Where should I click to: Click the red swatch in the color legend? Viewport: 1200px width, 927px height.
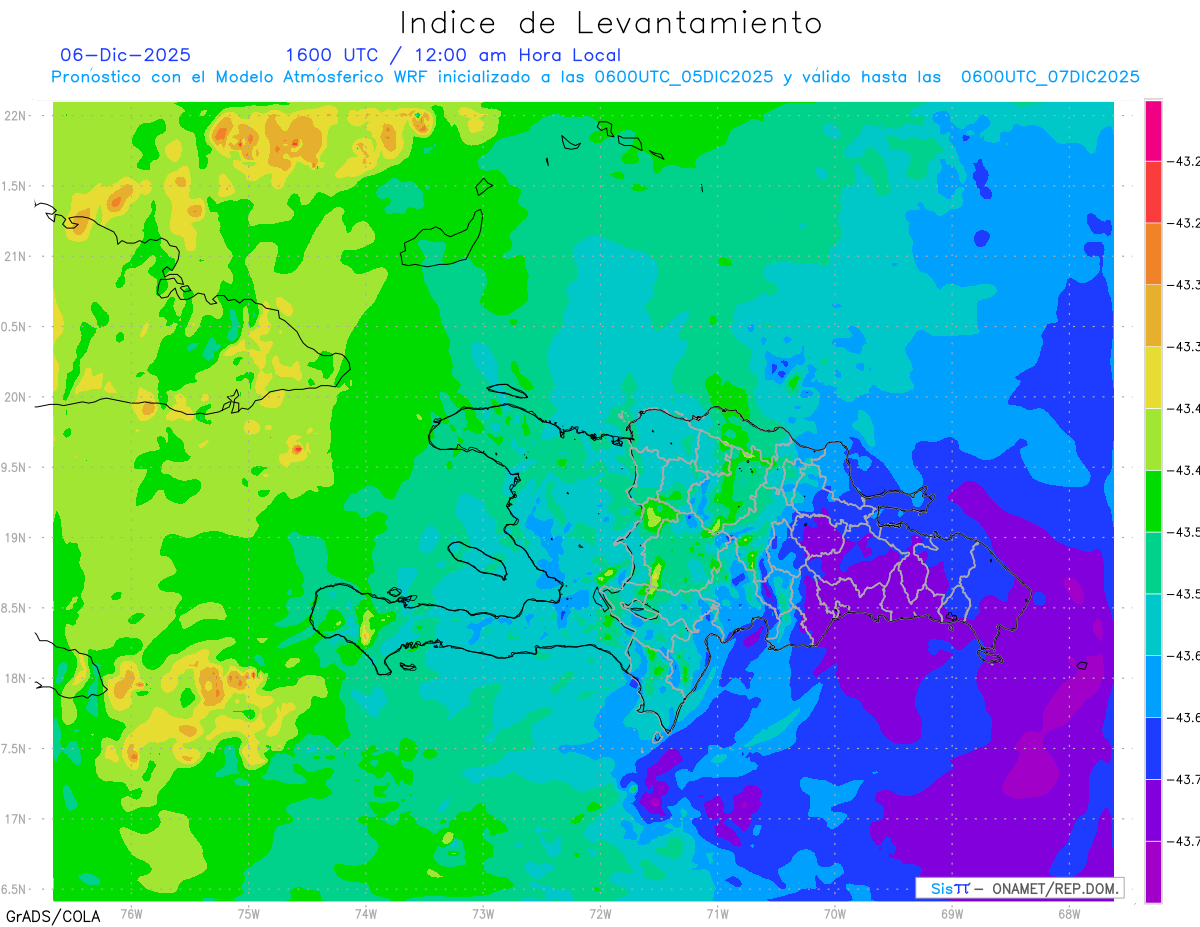(1153, 192)
